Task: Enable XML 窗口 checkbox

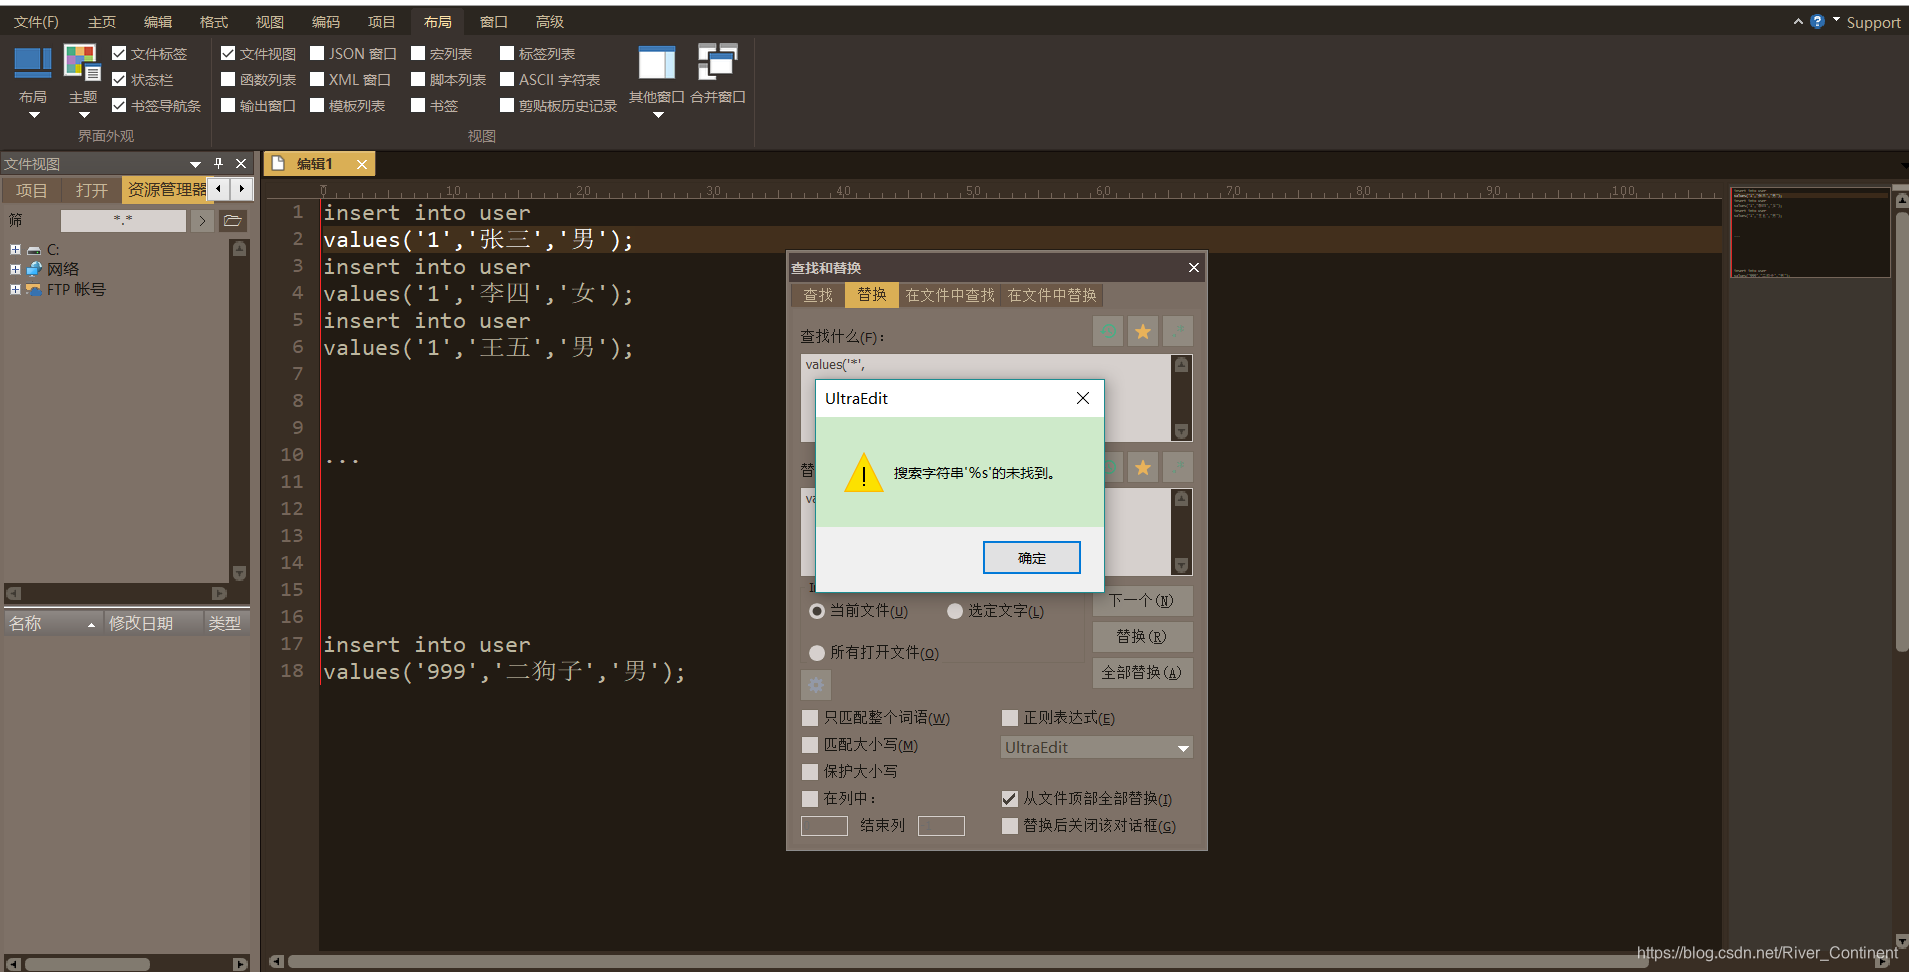Action: click(x=317, y=79)
